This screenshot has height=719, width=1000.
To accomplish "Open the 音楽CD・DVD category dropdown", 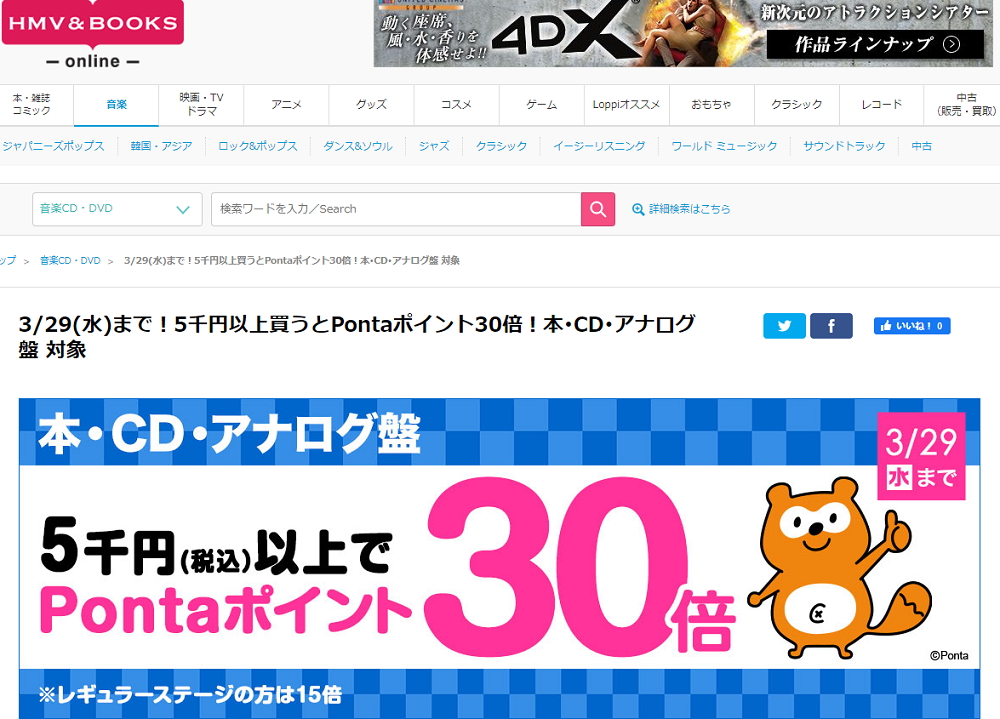I will 117,209.
